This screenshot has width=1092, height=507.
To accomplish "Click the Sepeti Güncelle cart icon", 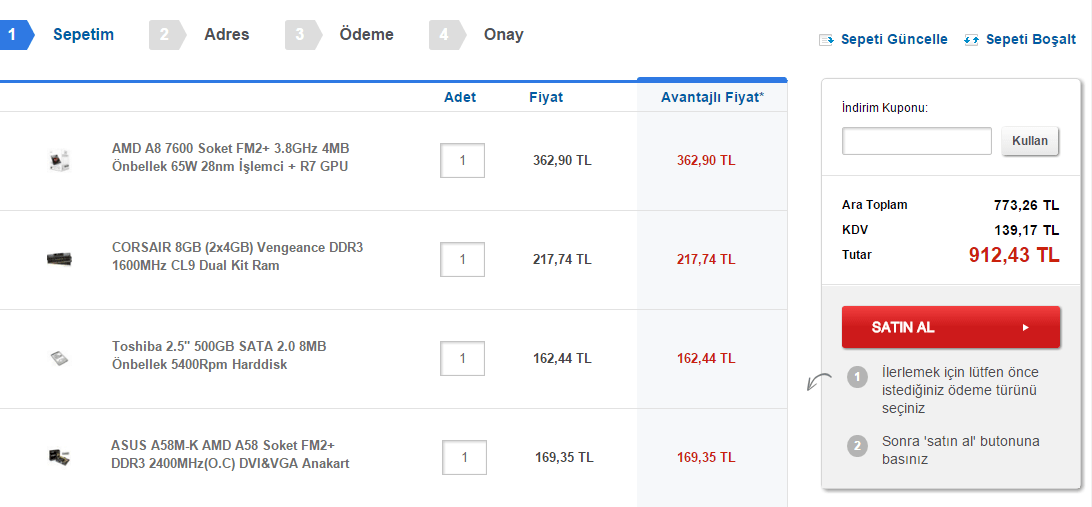I will [x=826, y=40].
